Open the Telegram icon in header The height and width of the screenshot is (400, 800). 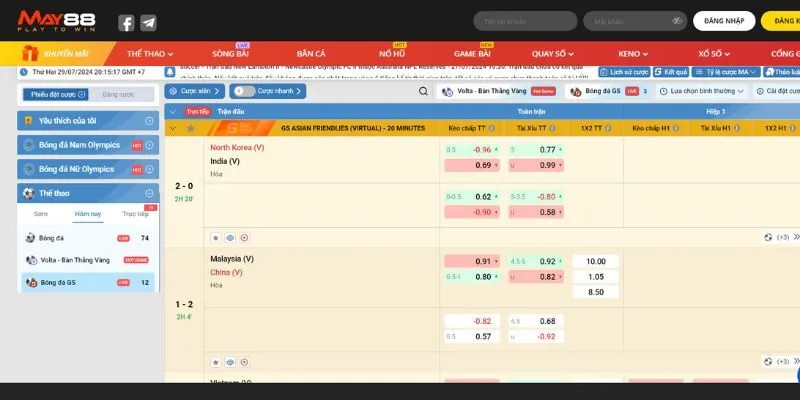coord(148,22)
